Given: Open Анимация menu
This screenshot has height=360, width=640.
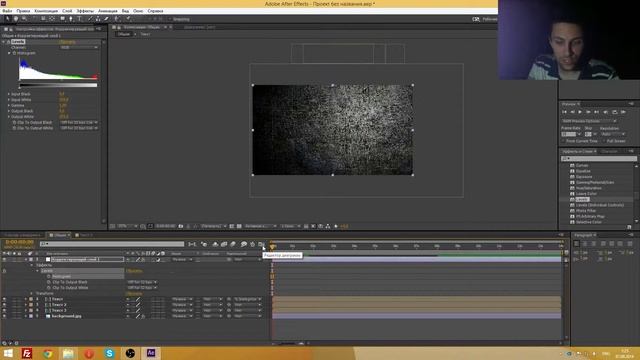Looking at the screenshot, I should coord(108,11).
